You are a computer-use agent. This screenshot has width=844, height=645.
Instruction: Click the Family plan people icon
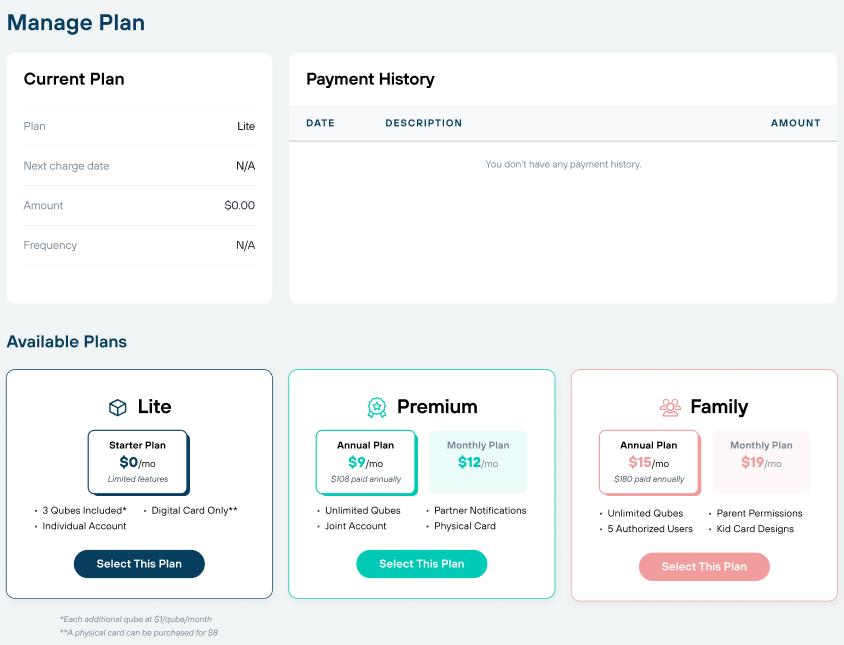[670, 408]
